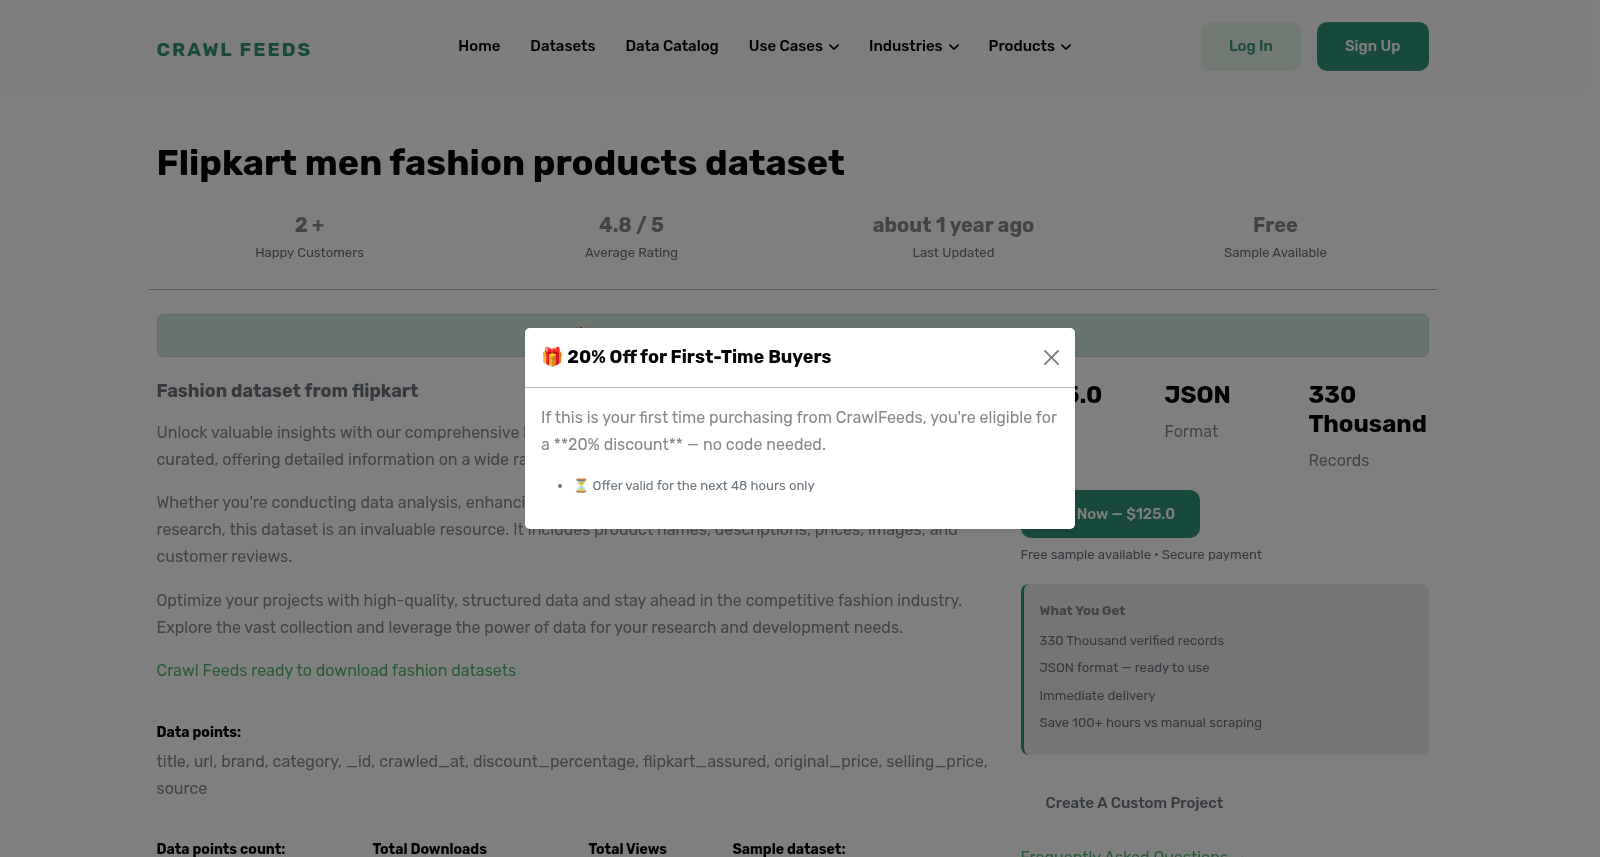Click 'JSON format — ready to use' line
The image size is (1600, 857).
(x=1124, y=668)
